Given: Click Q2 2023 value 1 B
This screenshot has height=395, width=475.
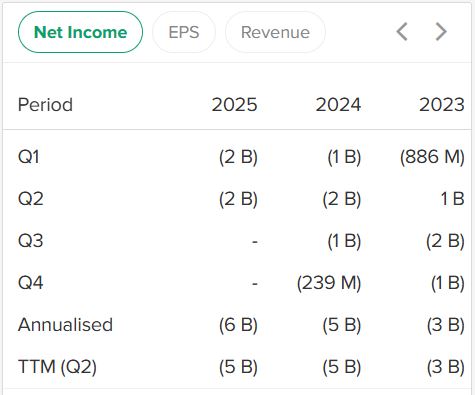Looking at the screenshot, I should click(x=452, y=199).
